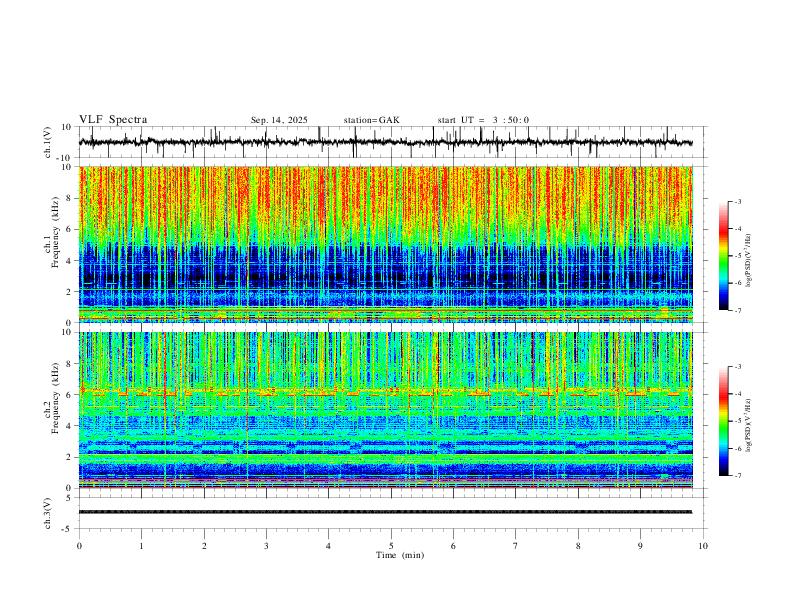
Task: Click tick label "7" on the Time axis
Action: (516, 546)
